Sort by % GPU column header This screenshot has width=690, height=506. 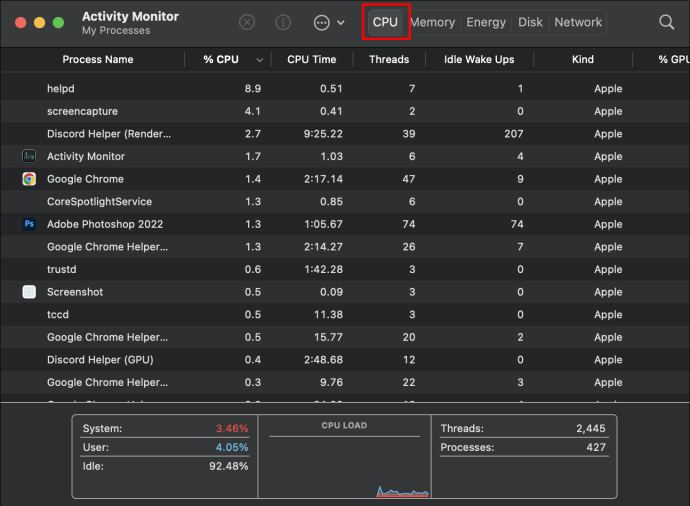point(674,59)
